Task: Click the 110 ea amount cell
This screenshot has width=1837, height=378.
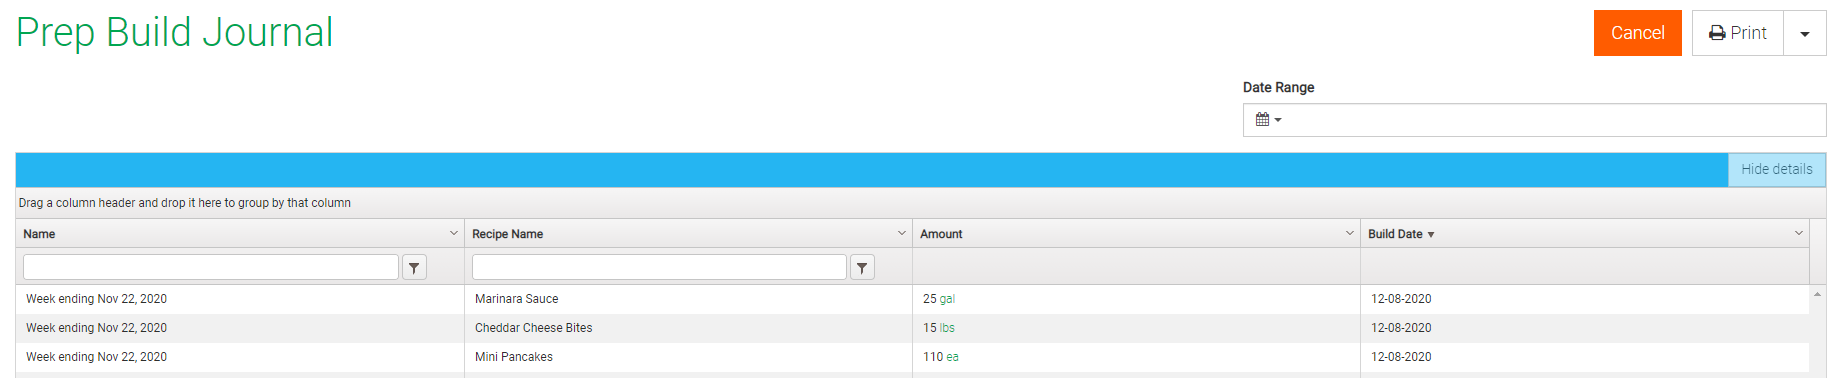Action: [x=1136, y=357]
